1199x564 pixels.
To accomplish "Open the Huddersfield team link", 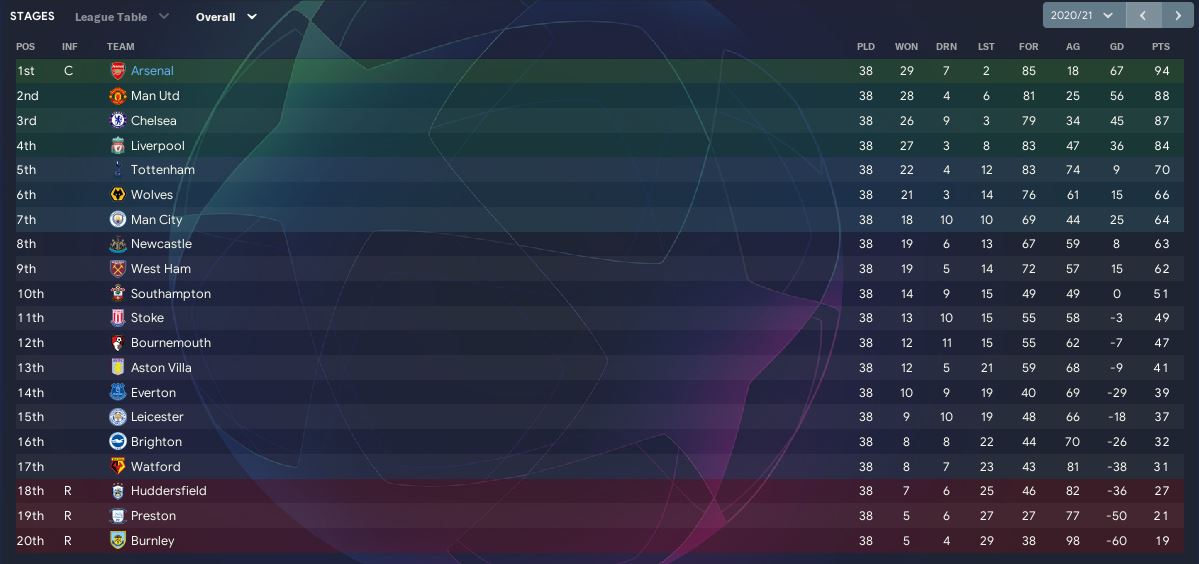I will pos(169,491).
